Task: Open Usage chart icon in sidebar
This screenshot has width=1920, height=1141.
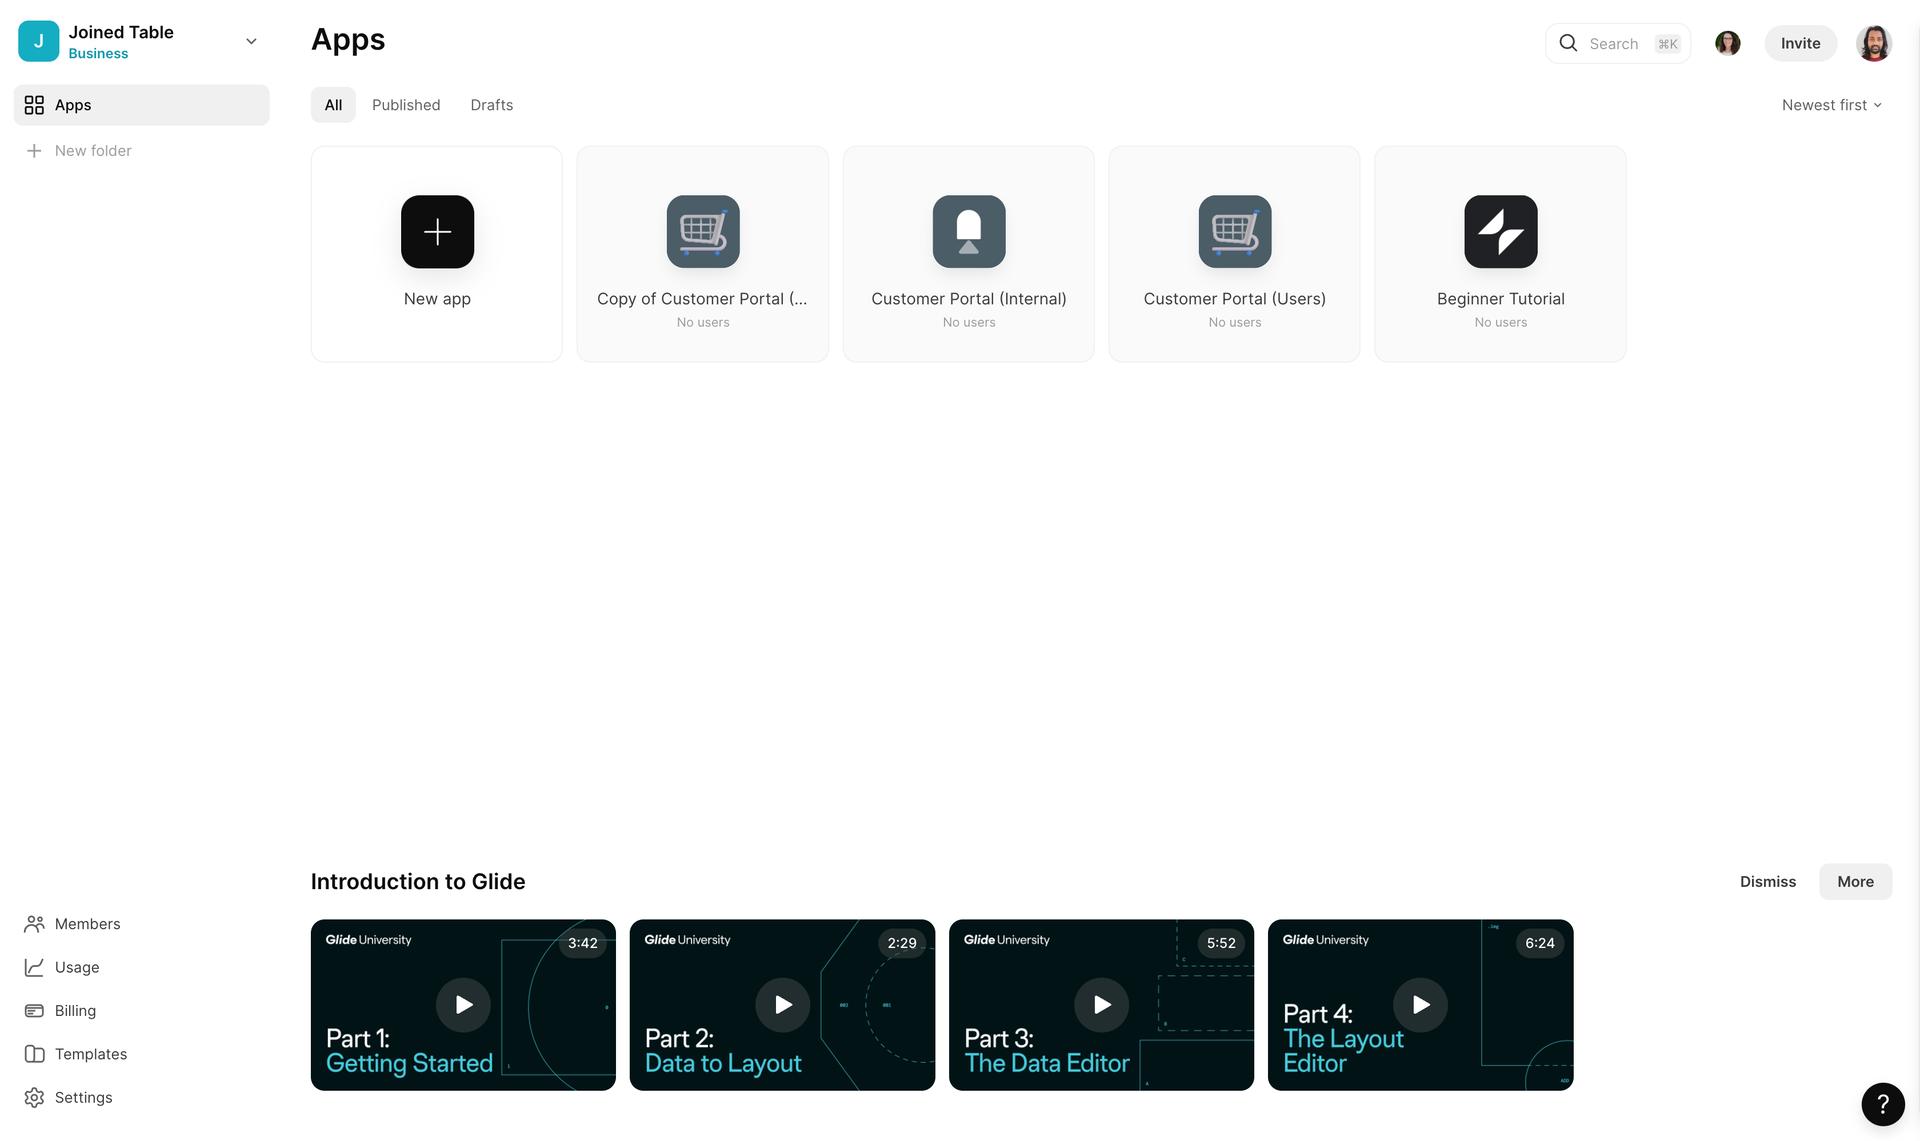Action: tap(35, 967)
